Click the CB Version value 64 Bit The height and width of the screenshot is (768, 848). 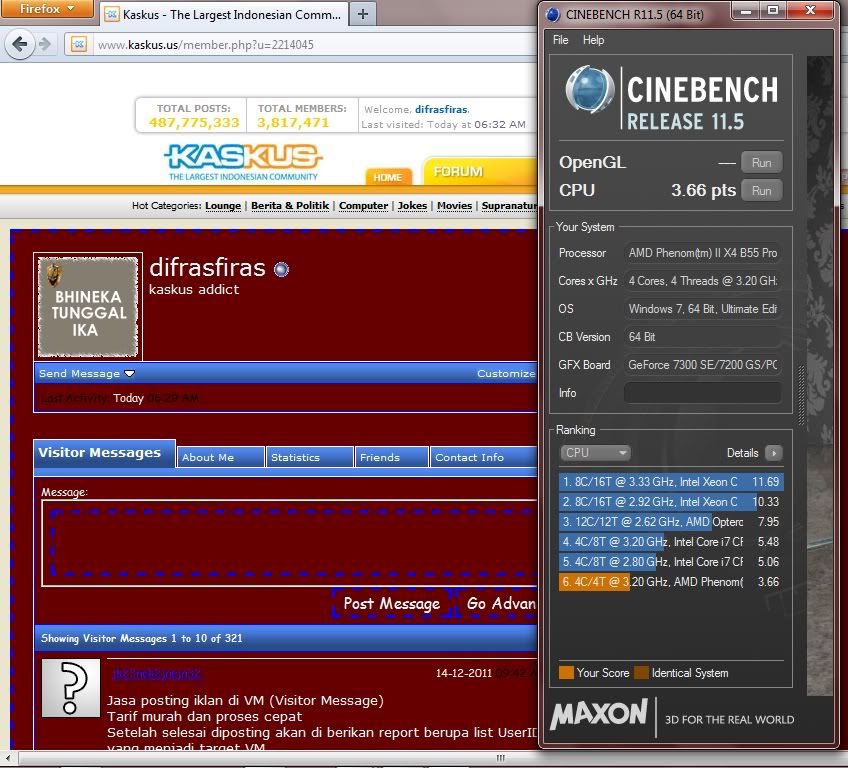pos(703,336)
